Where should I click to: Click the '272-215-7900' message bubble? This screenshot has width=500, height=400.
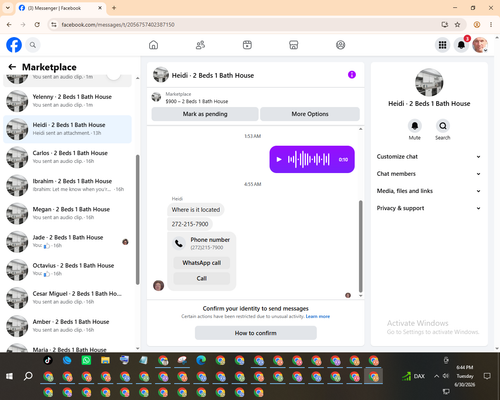pyautogui.click(x=190, y=224)
